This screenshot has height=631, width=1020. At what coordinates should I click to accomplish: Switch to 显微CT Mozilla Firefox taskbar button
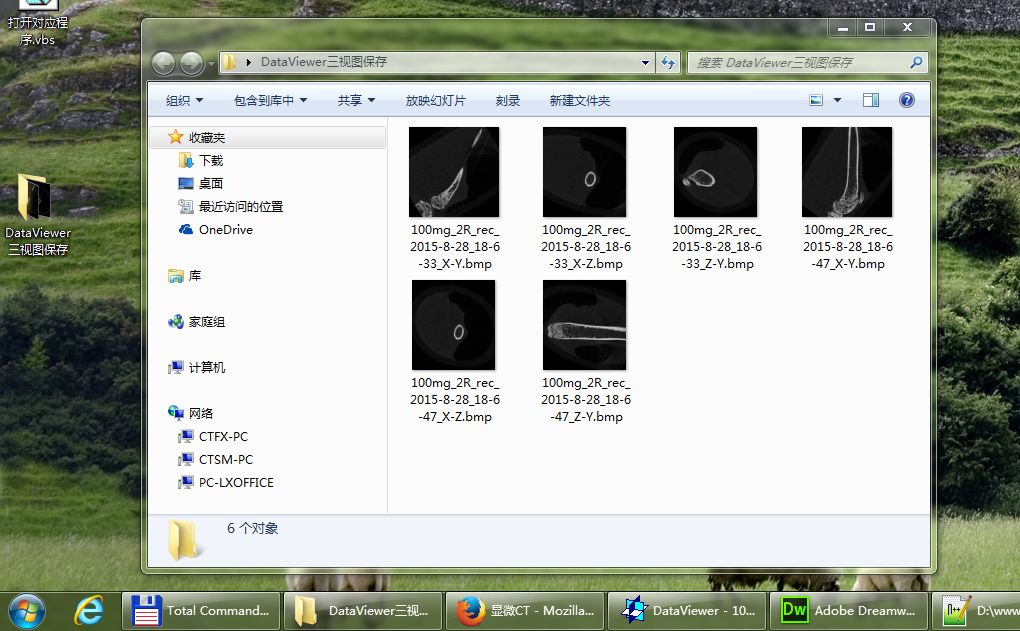pos(524,611)
